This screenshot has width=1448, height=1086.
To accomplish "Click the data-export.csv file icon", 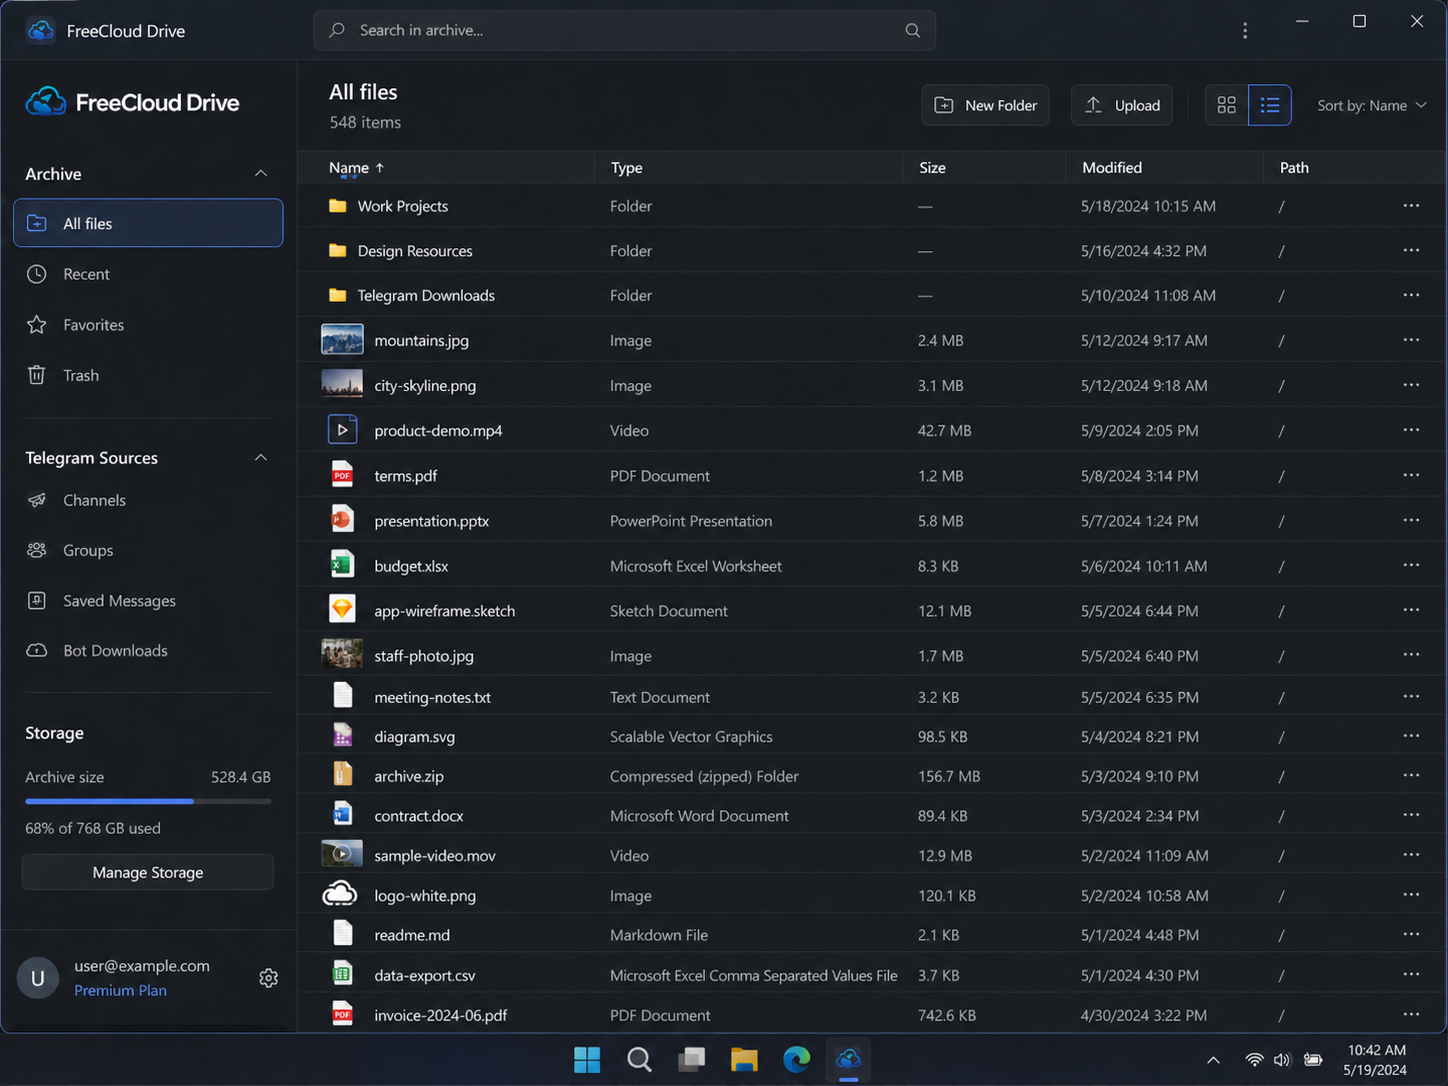I will click(342, 973).
